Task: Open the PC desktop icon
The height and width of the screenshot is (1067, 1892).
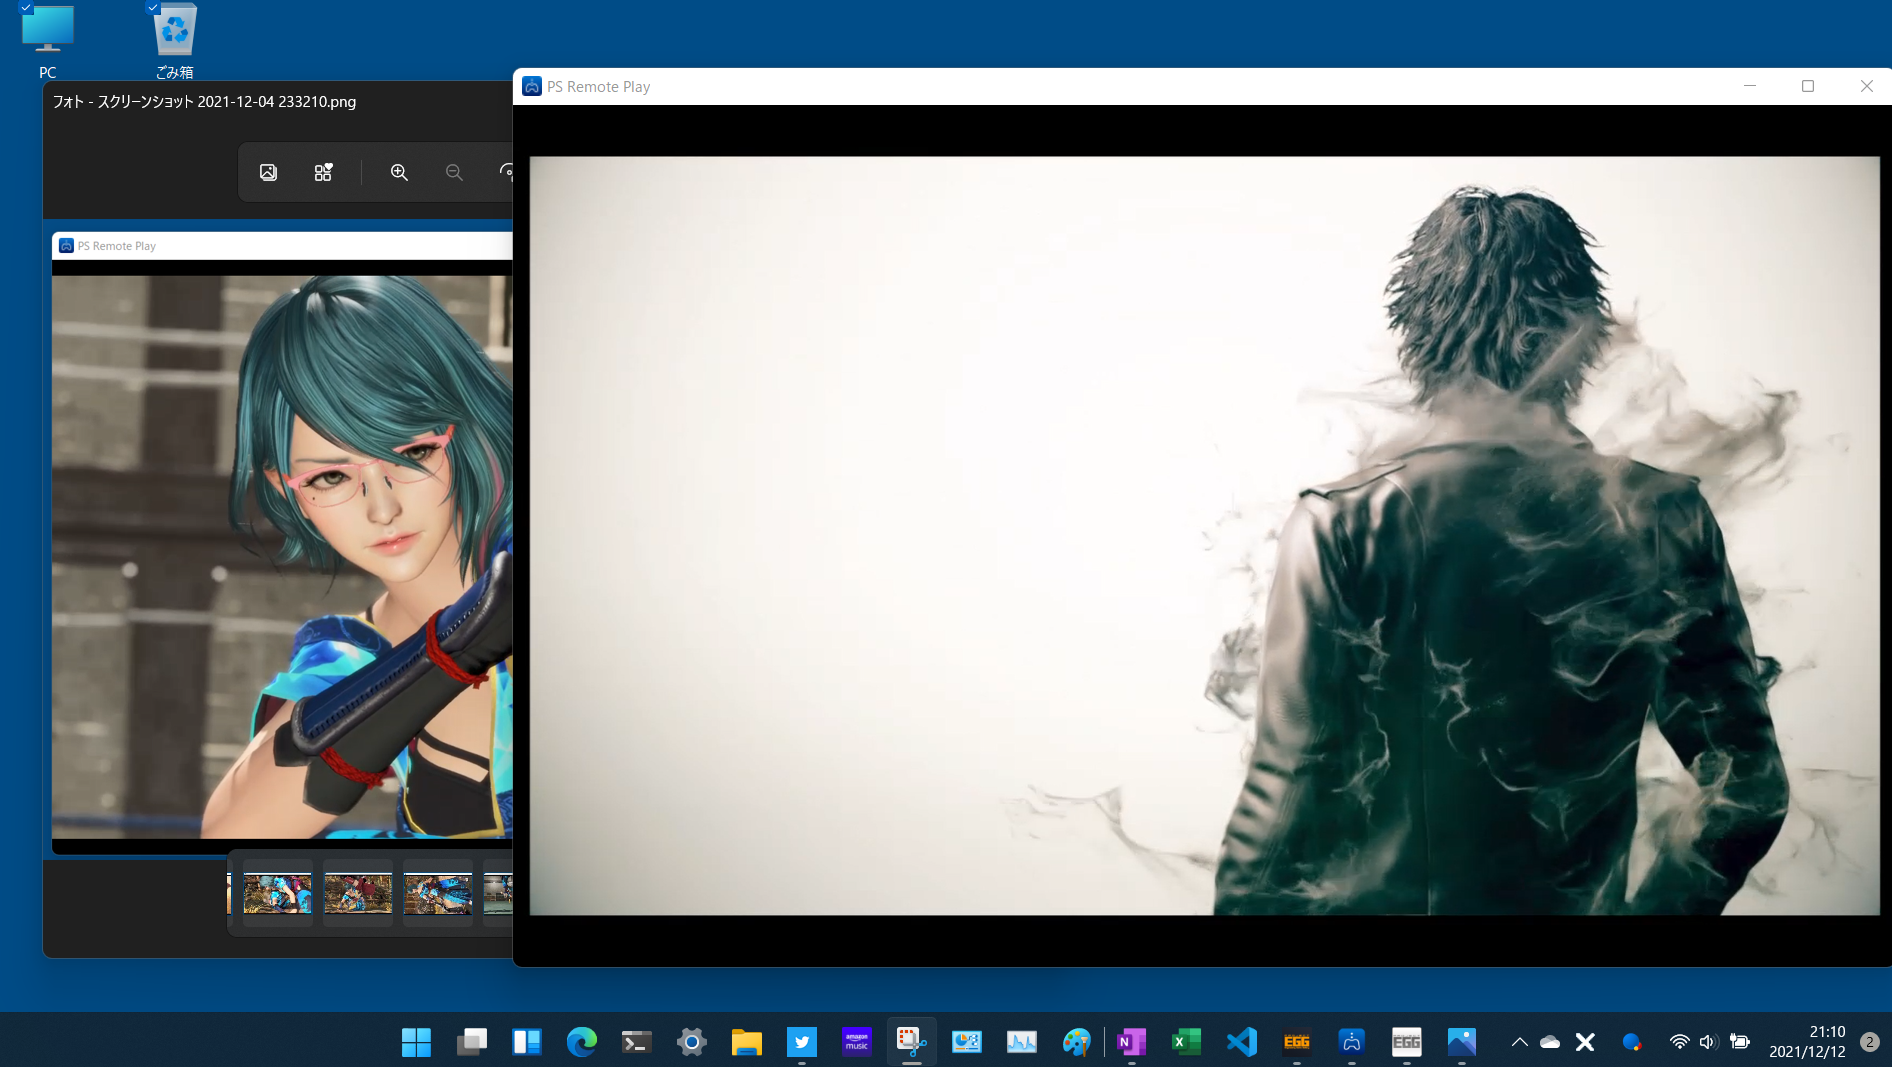Action: [47, 40]
